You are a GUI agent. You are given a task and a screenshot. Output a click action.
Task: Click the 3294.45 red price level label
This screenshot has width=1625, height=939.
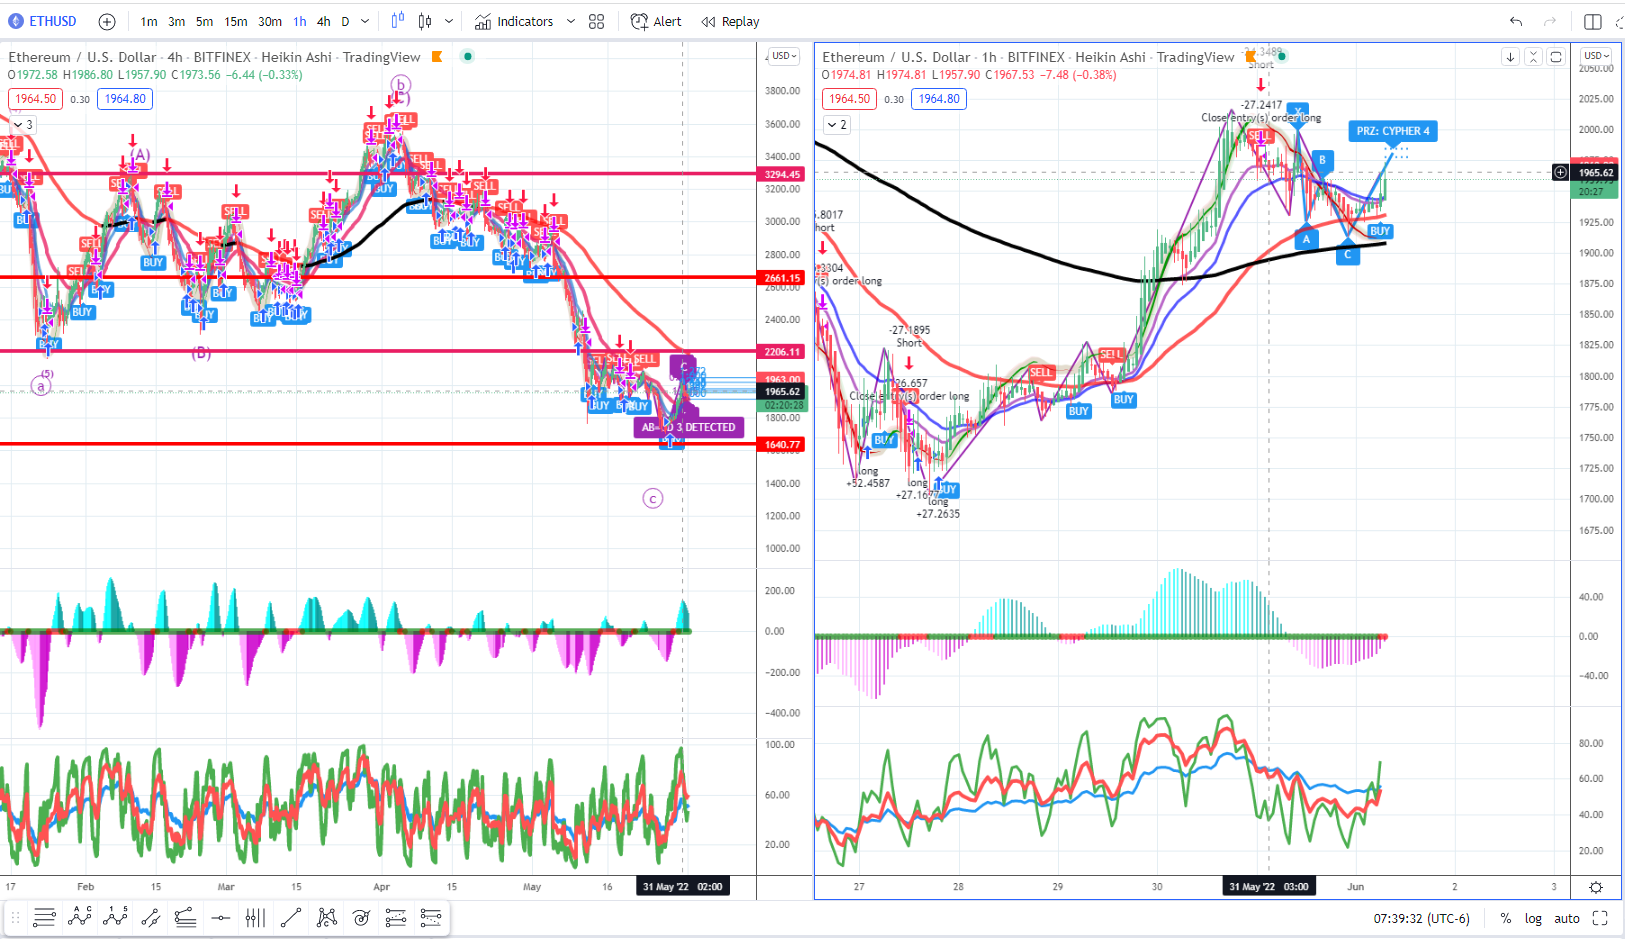click(783, 174)
